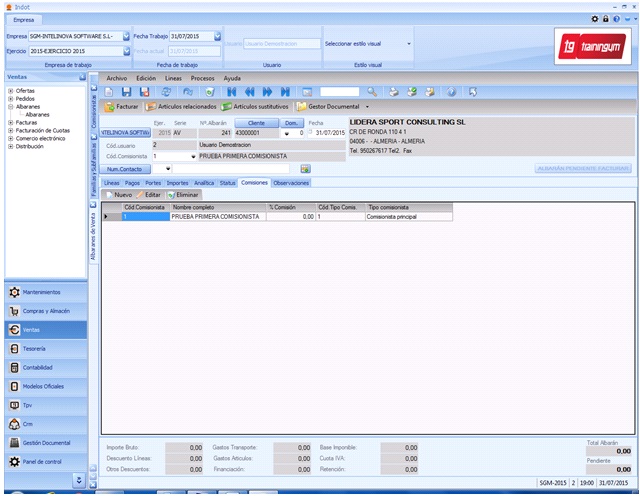This screenshot has width=640, height=496.
Task: Click the Facturar toolbar button
Action: 121,105
